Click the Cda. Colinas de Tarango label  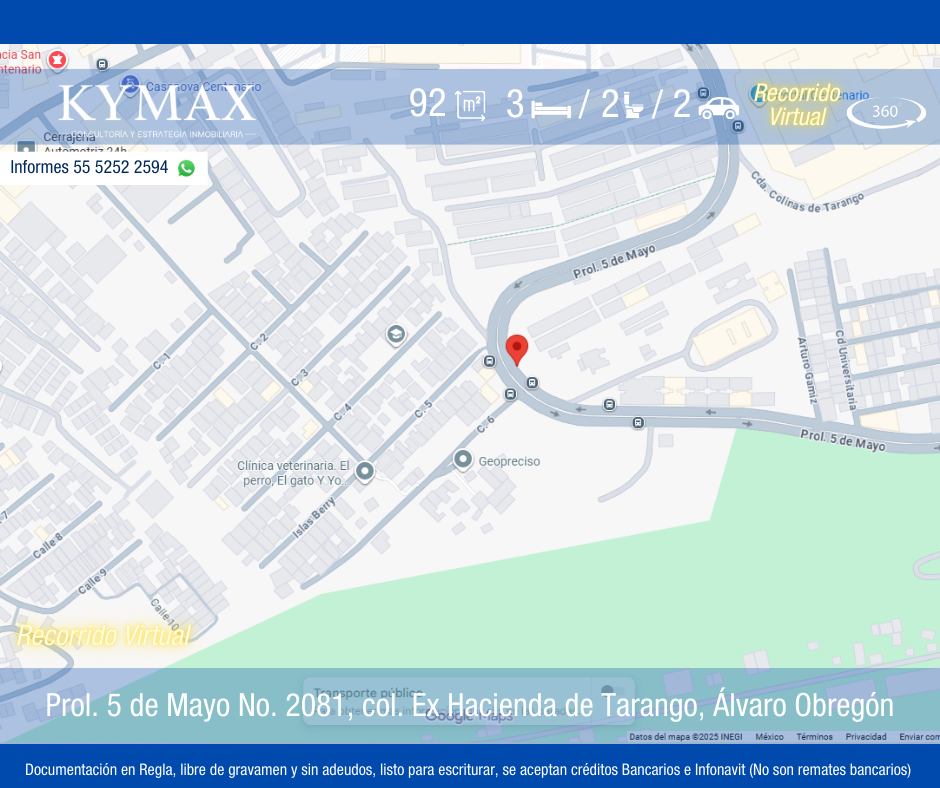click(808, 193)
